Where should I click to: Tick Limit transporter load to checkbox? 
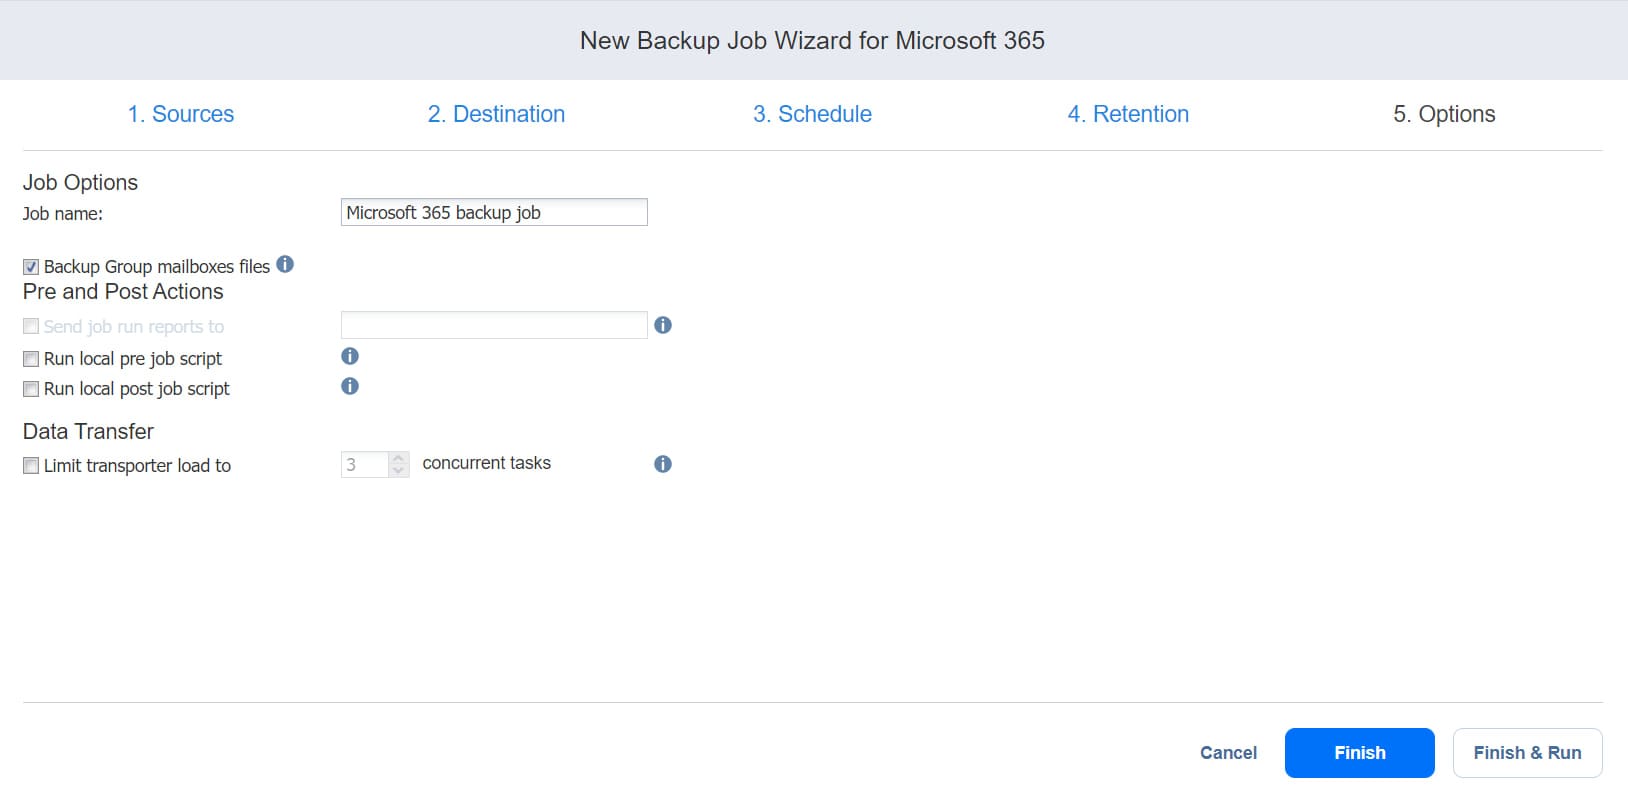31,466
